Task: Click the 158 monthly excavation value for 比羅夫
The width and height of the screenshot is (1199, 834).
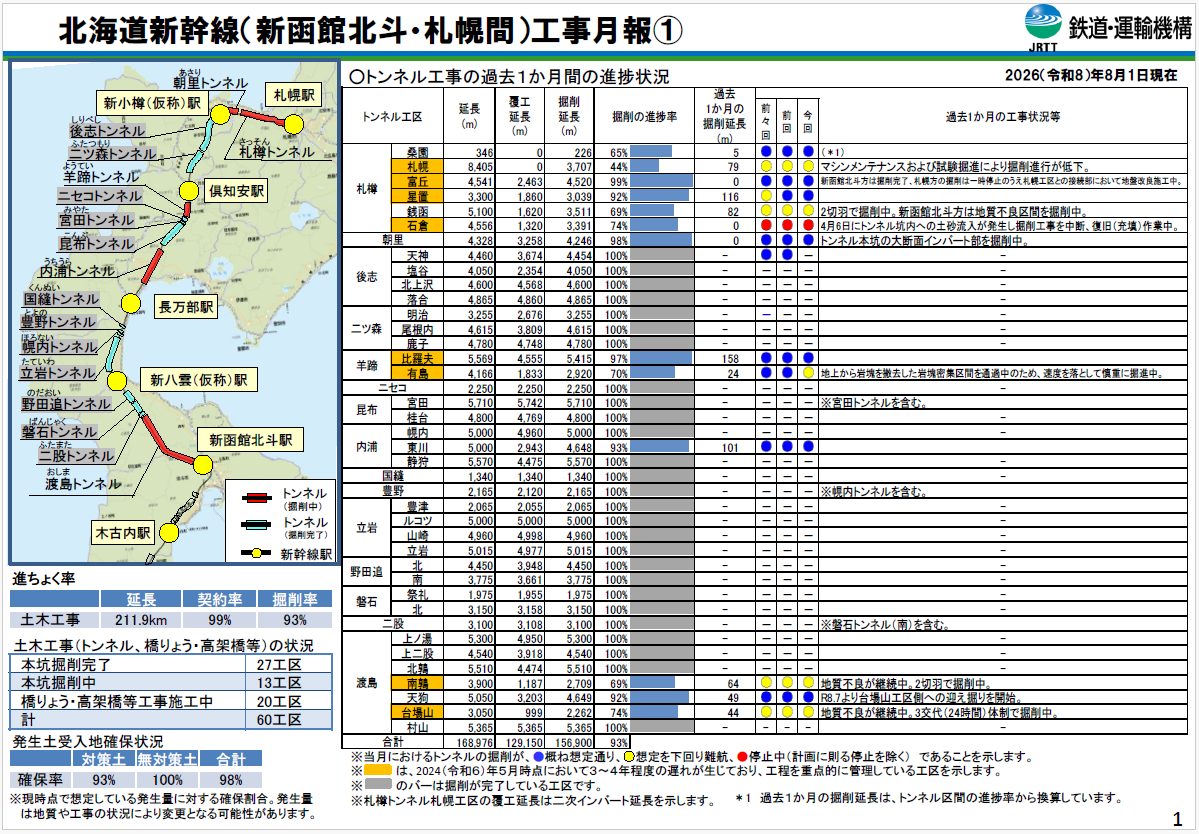Action: pyautogui.click(x=729, y=359)
